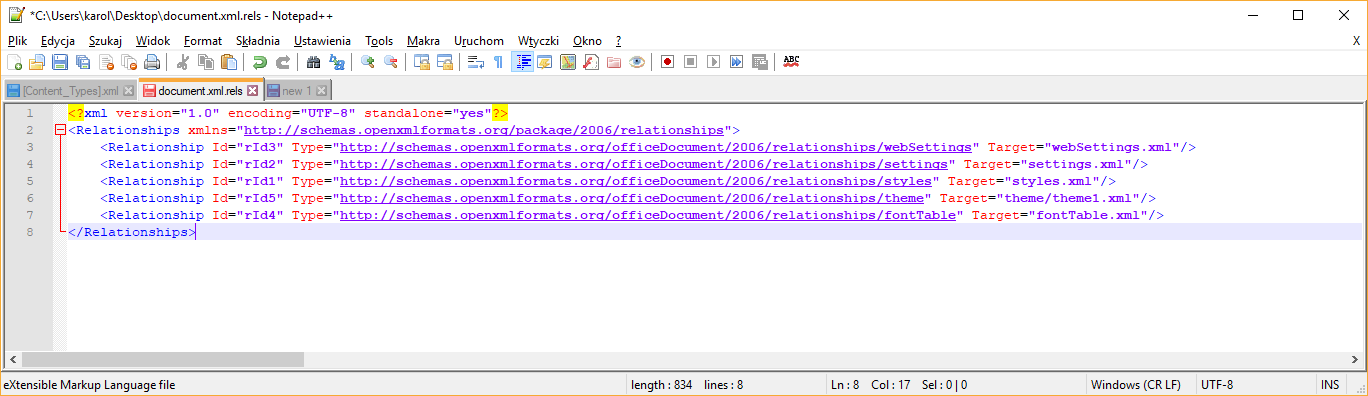Collapse the Relationships fold marker
The image size is (1368, 396).
coord(61,130)
